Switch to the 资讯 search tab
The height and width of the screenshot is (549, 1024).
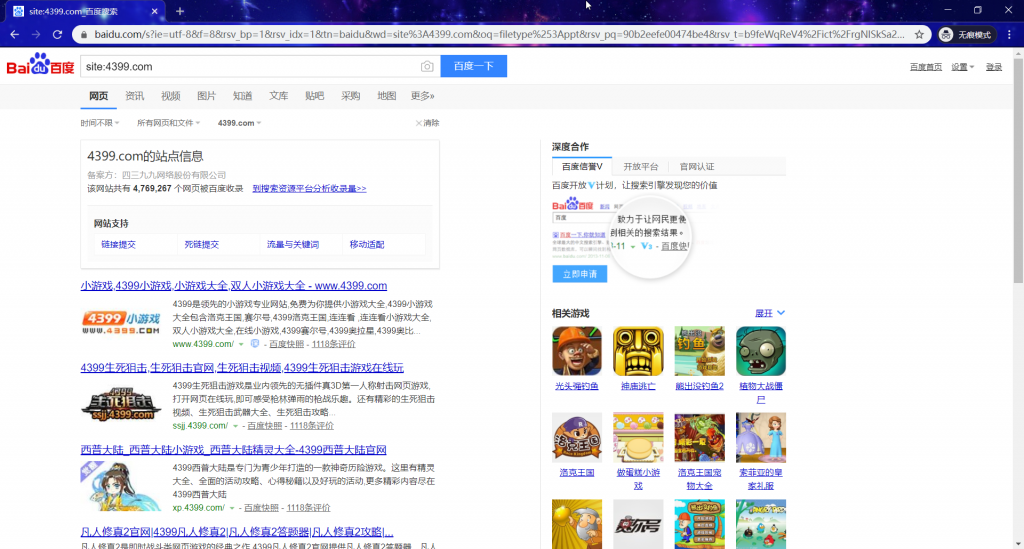135,96
